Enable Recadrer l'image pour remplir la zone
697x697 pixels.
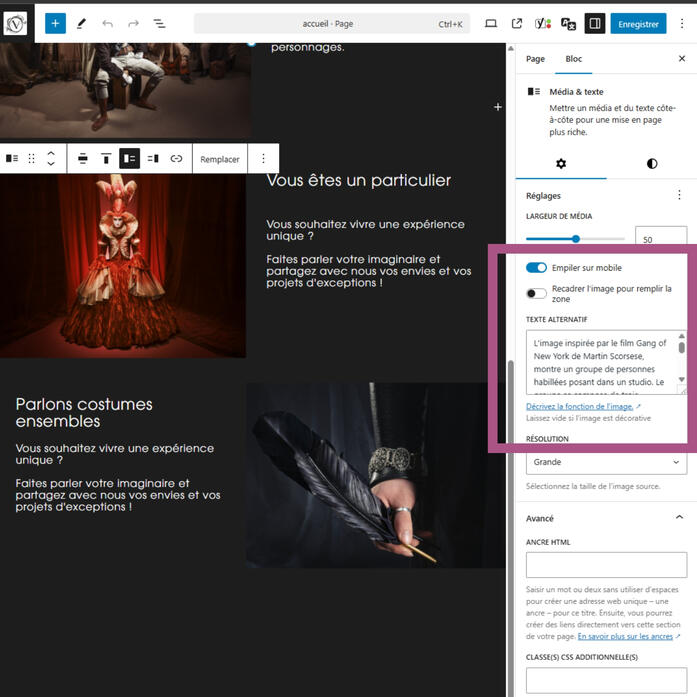[537, 293]
